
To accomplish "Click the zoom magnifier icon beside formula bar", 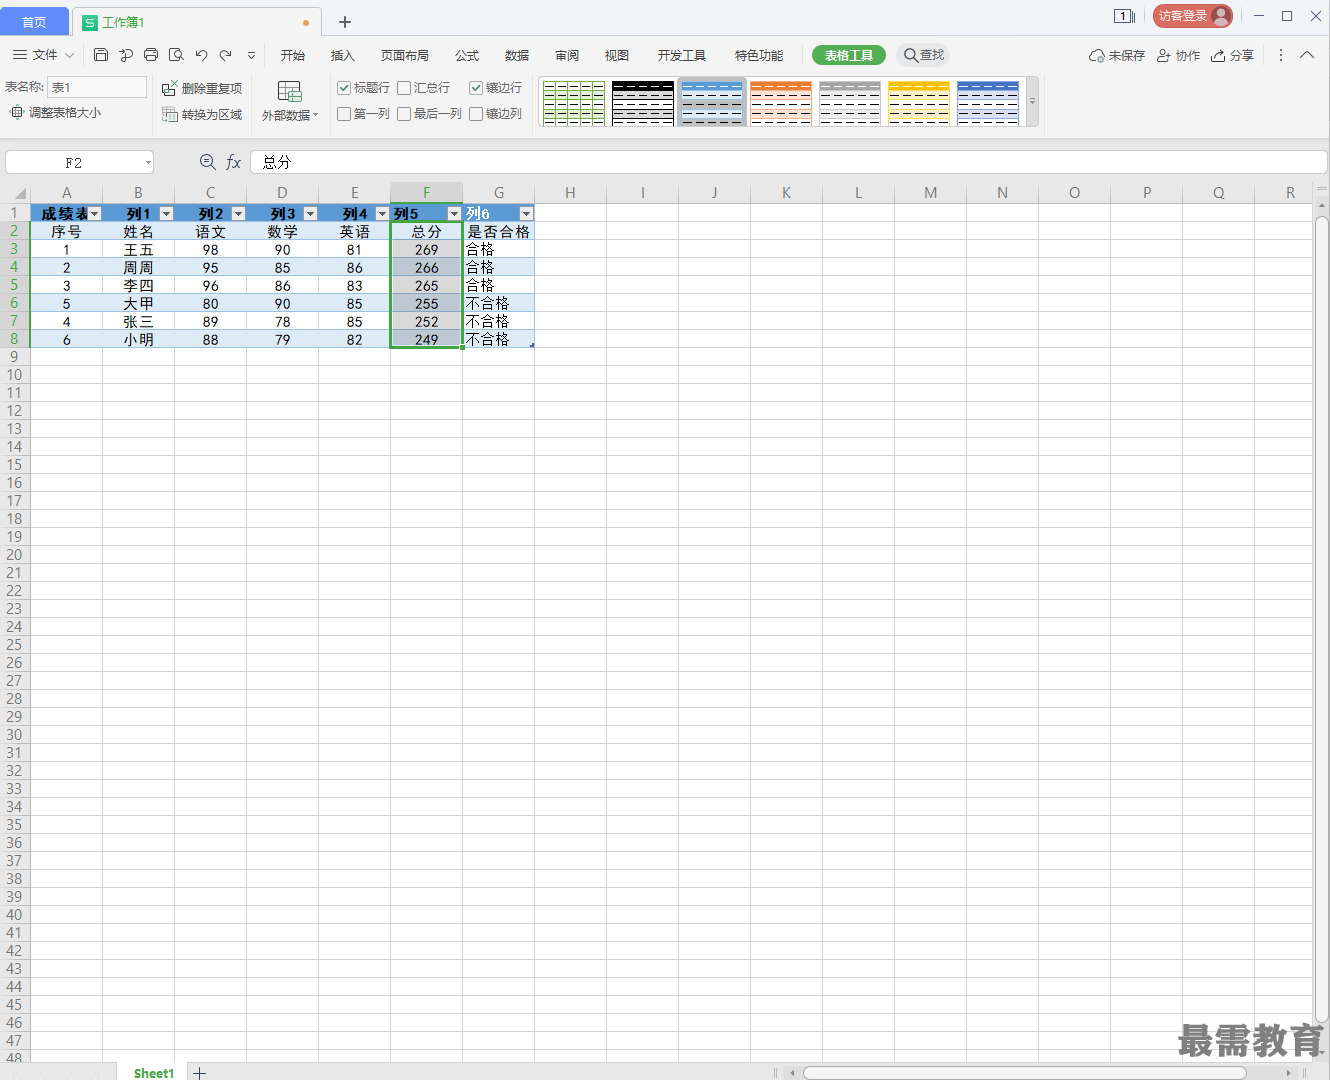I will tap(207, 162).
